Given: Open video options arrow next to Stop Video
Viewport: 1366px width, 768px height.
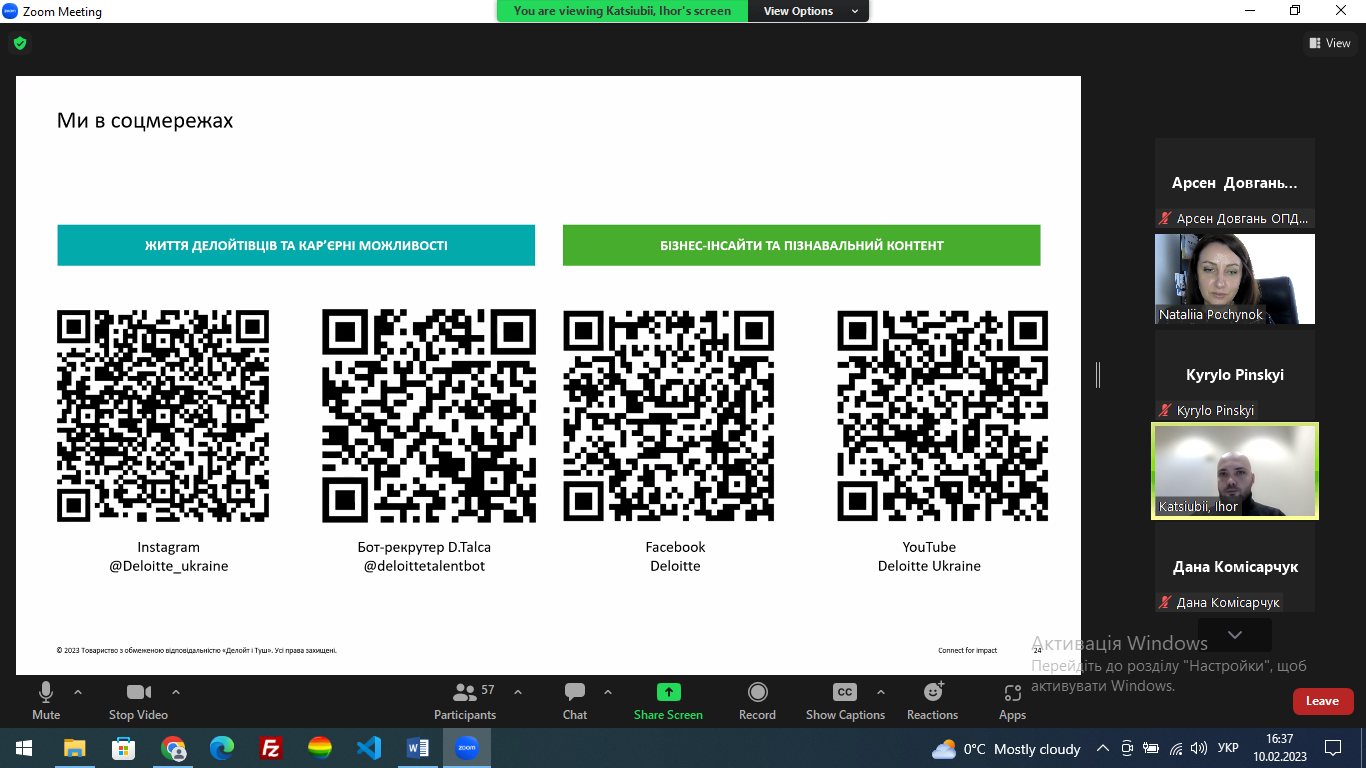Looking at the screenshot, I should click(x=176, y=692).
